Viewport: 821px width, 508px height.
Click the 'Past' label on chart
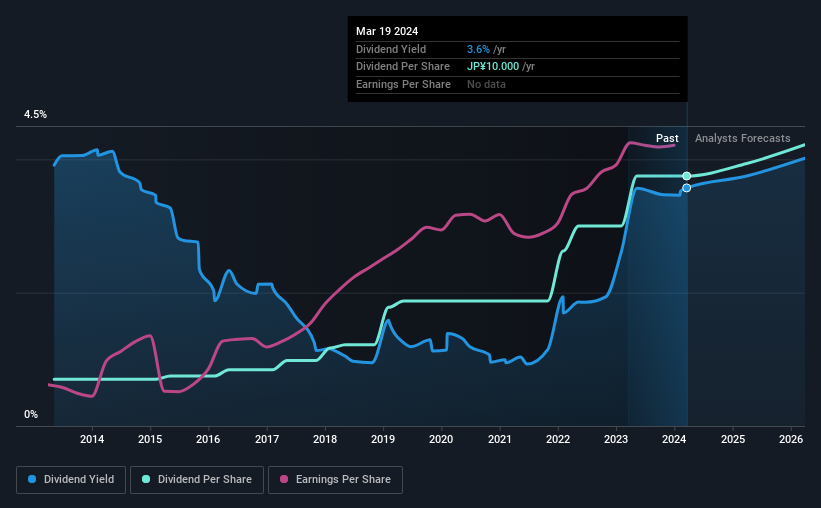tap(667, 138)
